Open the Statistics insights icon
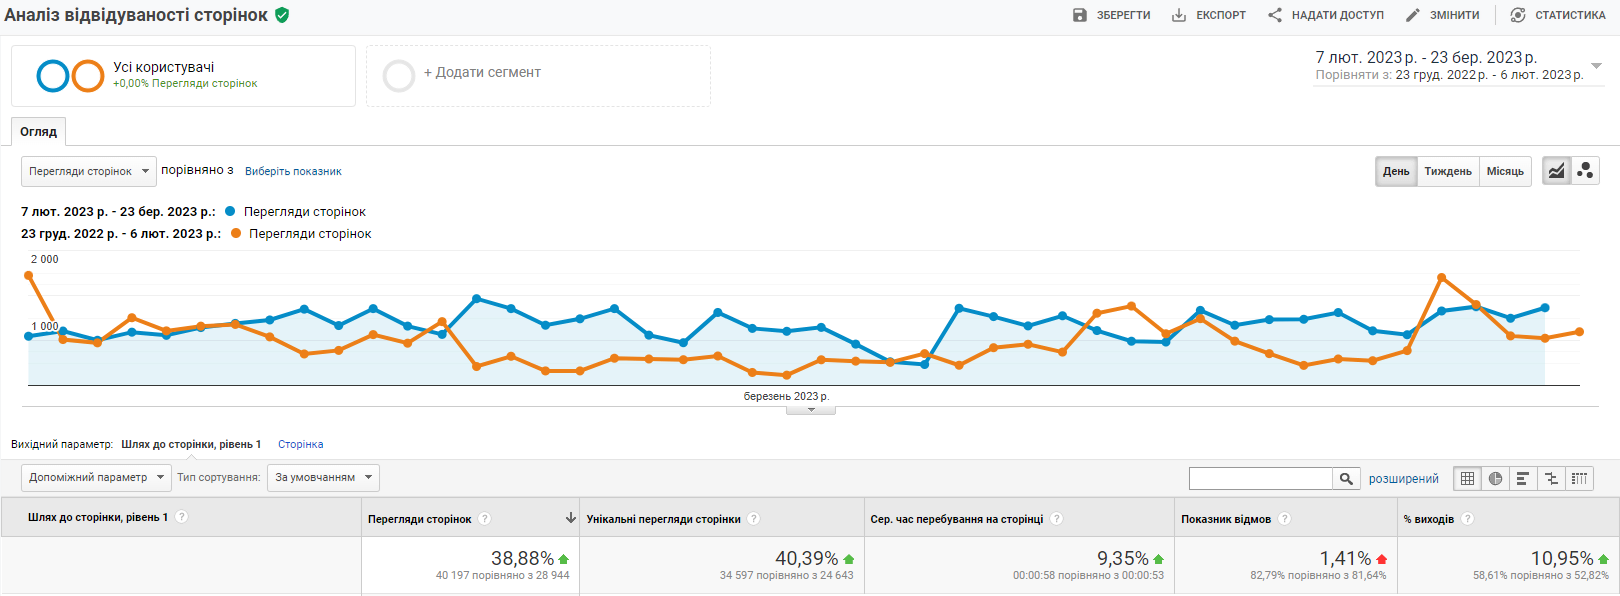1620x596 pixels. pyautogui.click(x=1518, y=15)
